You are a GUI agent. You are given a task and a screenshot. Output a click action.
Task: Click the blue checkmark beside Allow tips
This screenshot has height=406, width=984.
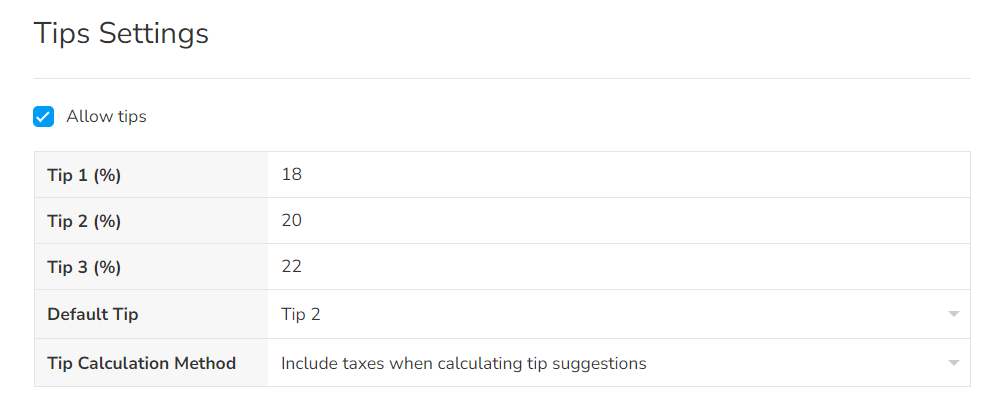click(44, 117)
